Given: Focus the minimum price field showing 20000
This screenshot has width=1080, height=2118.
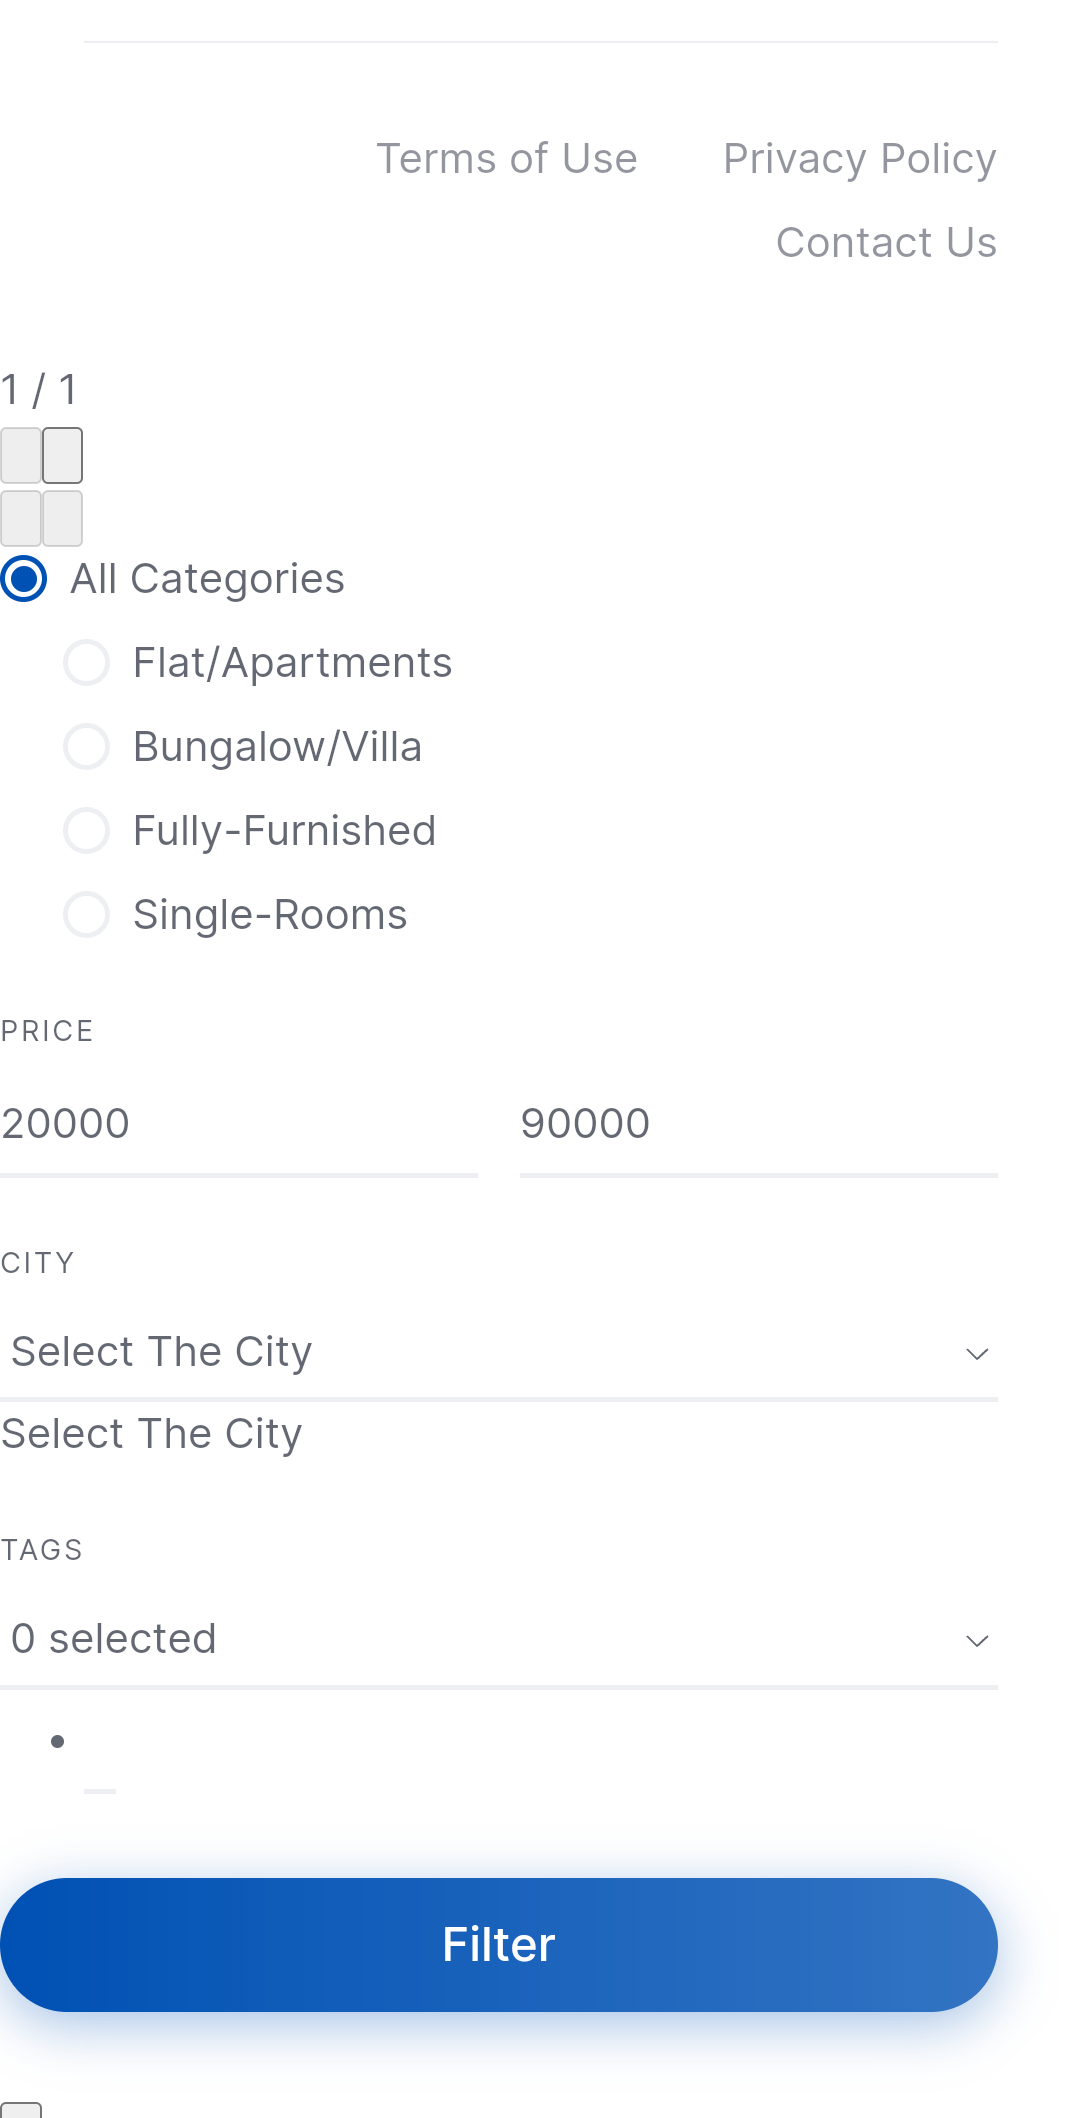Looking at the screenshot, I should (x=238, y=1124).
